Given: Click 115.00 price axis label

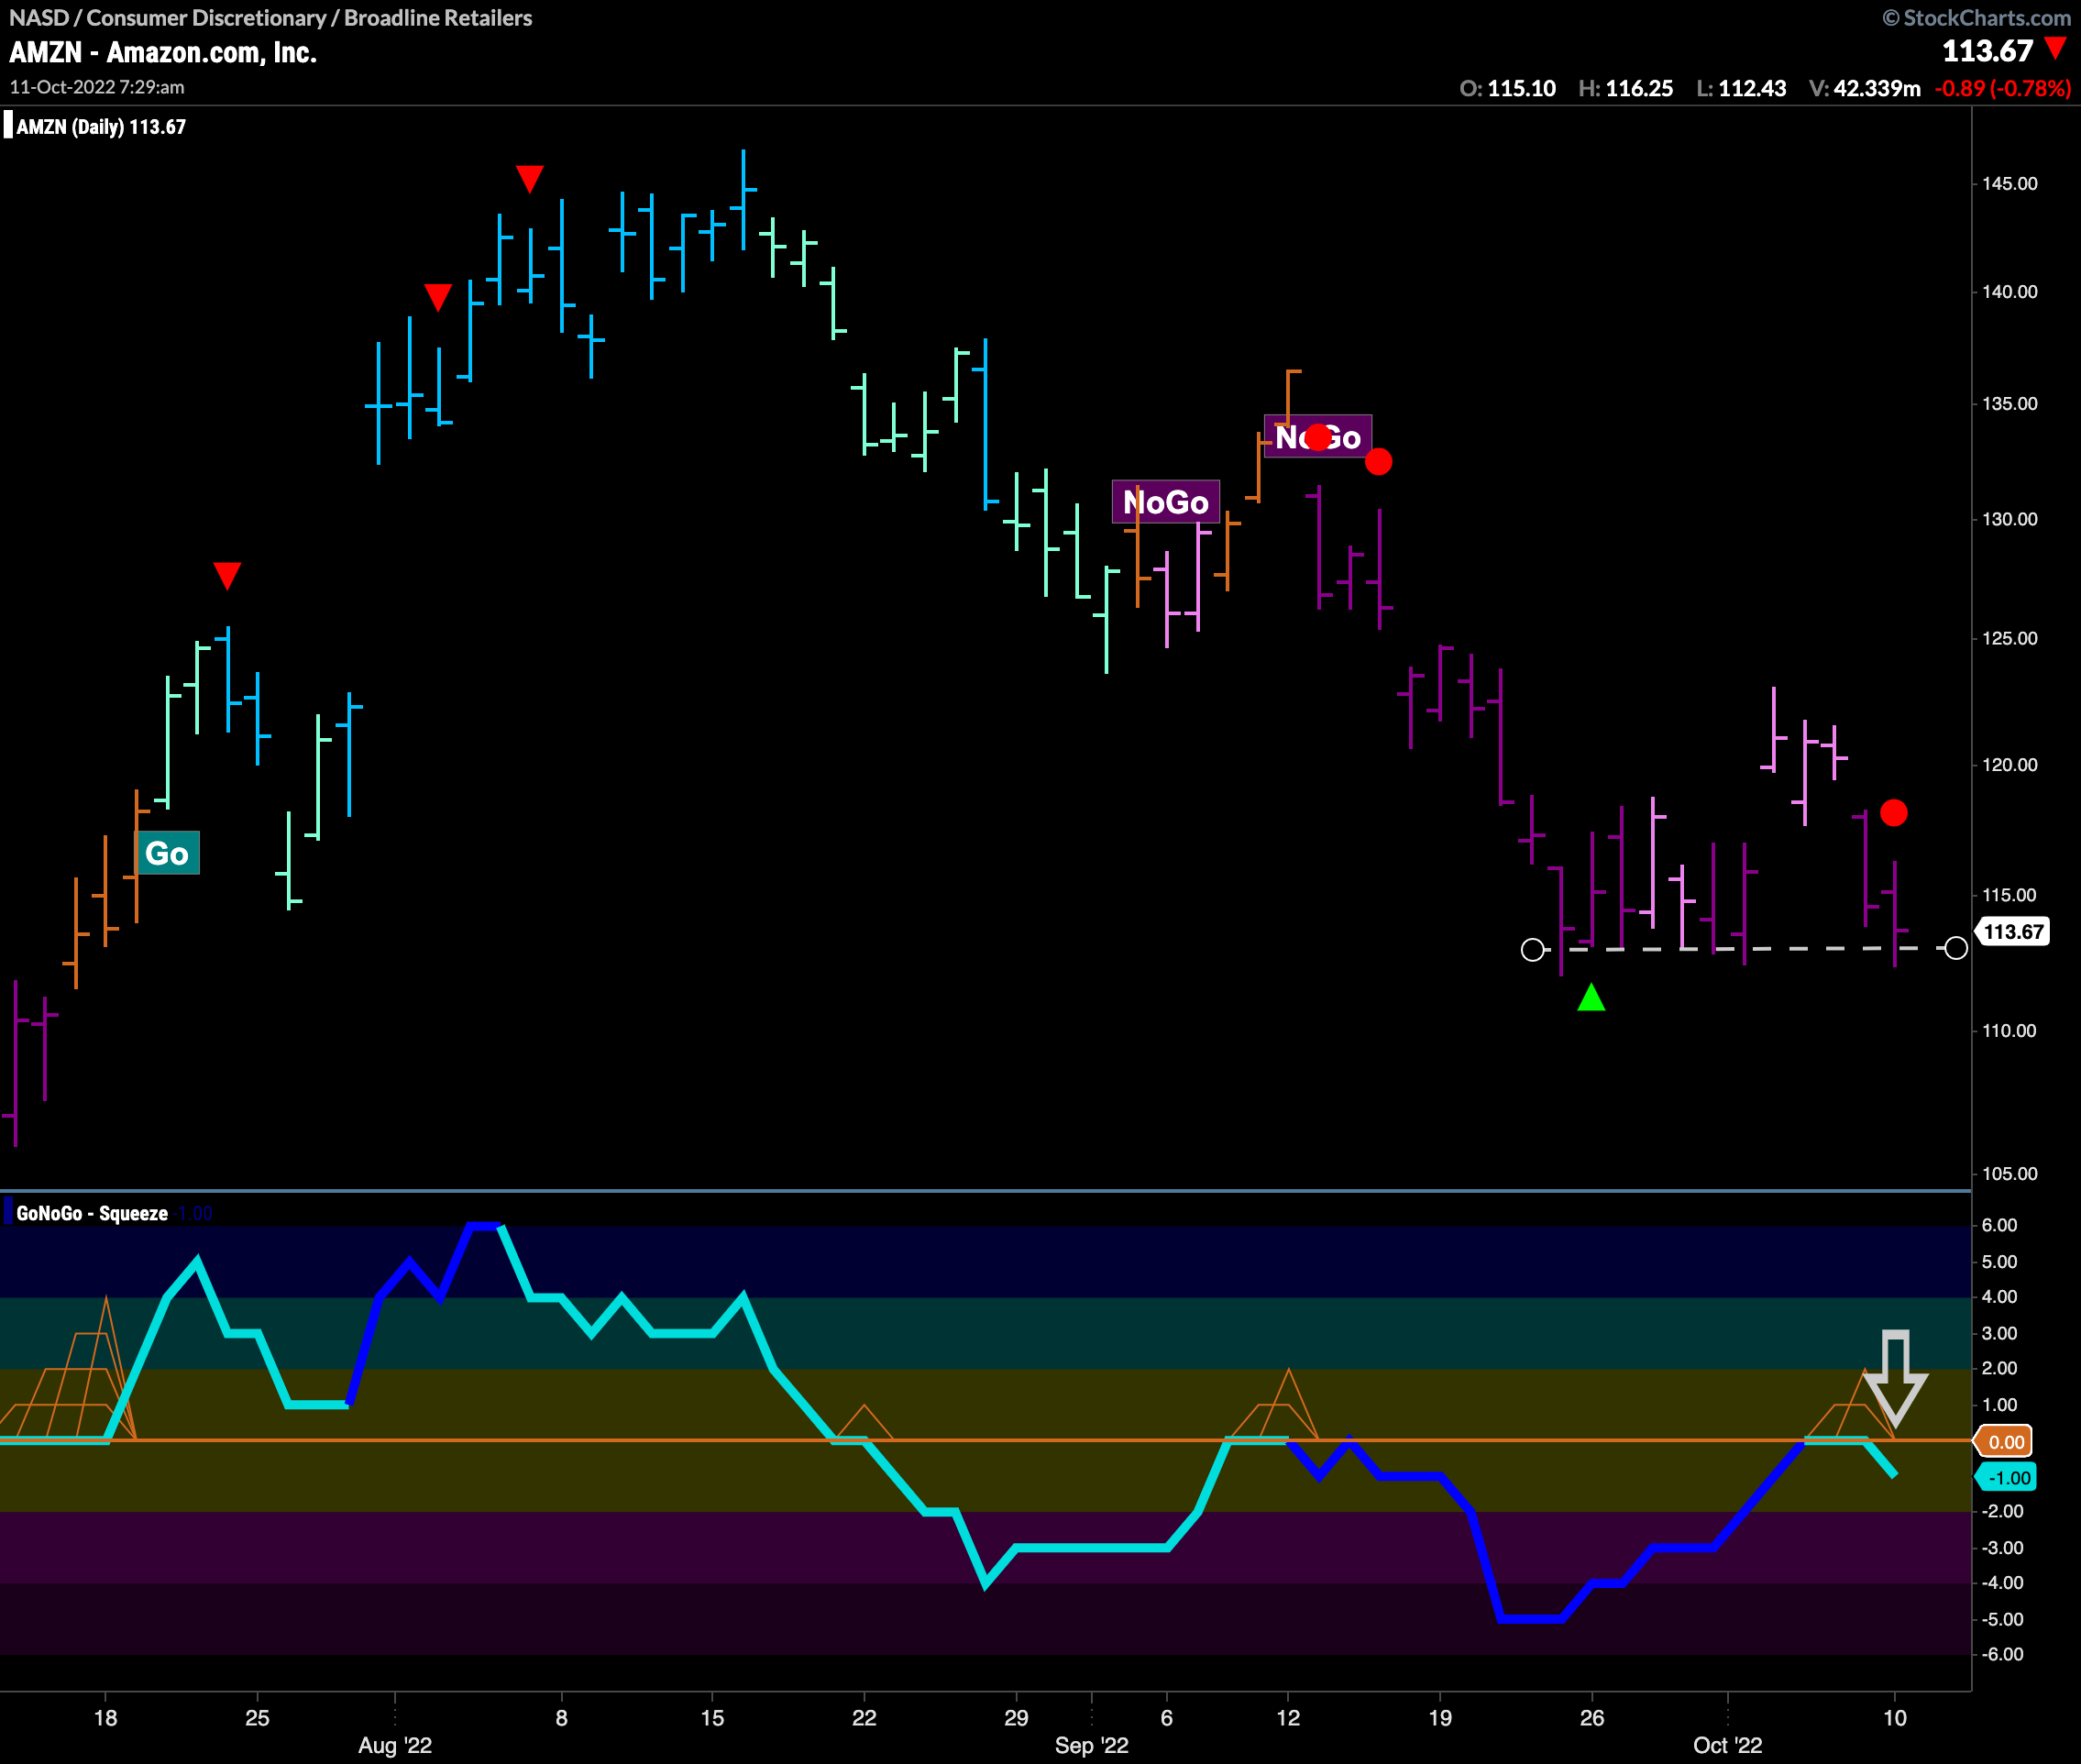Looking at the screenshot, I should (2009, 895).
